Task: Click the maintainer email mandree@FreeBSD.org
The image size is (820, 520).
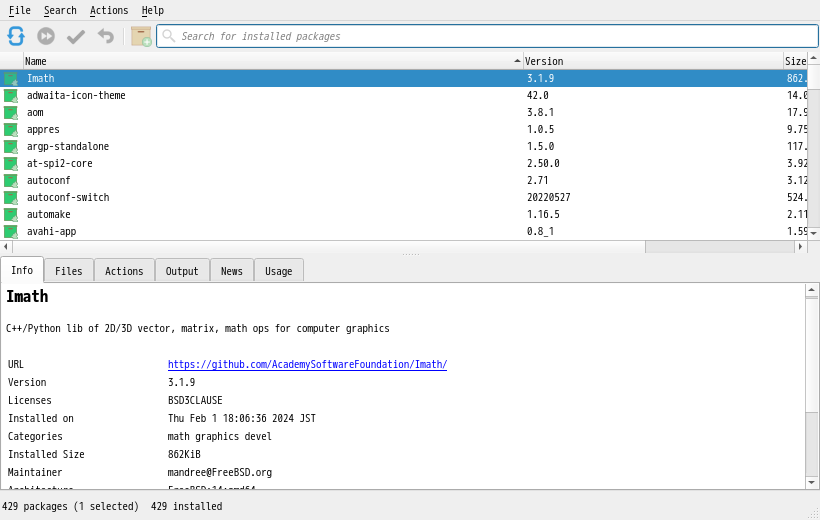Action: pyautogui.click(x=220, y=472)
